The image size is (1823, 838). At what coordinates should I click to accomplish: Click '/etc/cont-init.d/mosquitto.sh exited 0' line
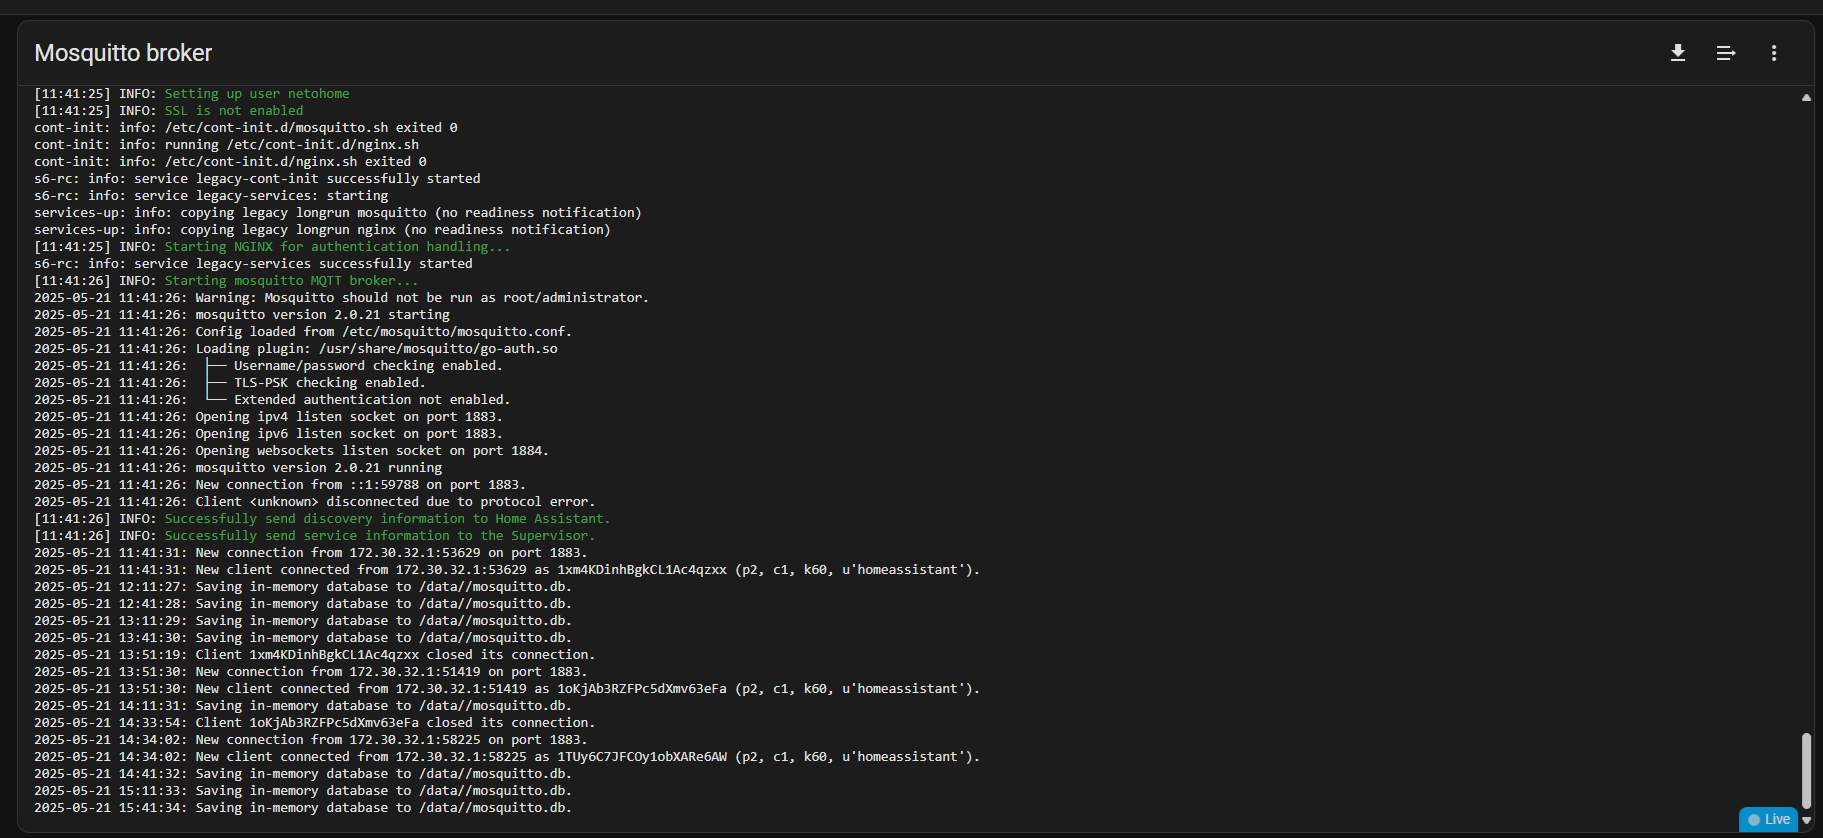246,128
